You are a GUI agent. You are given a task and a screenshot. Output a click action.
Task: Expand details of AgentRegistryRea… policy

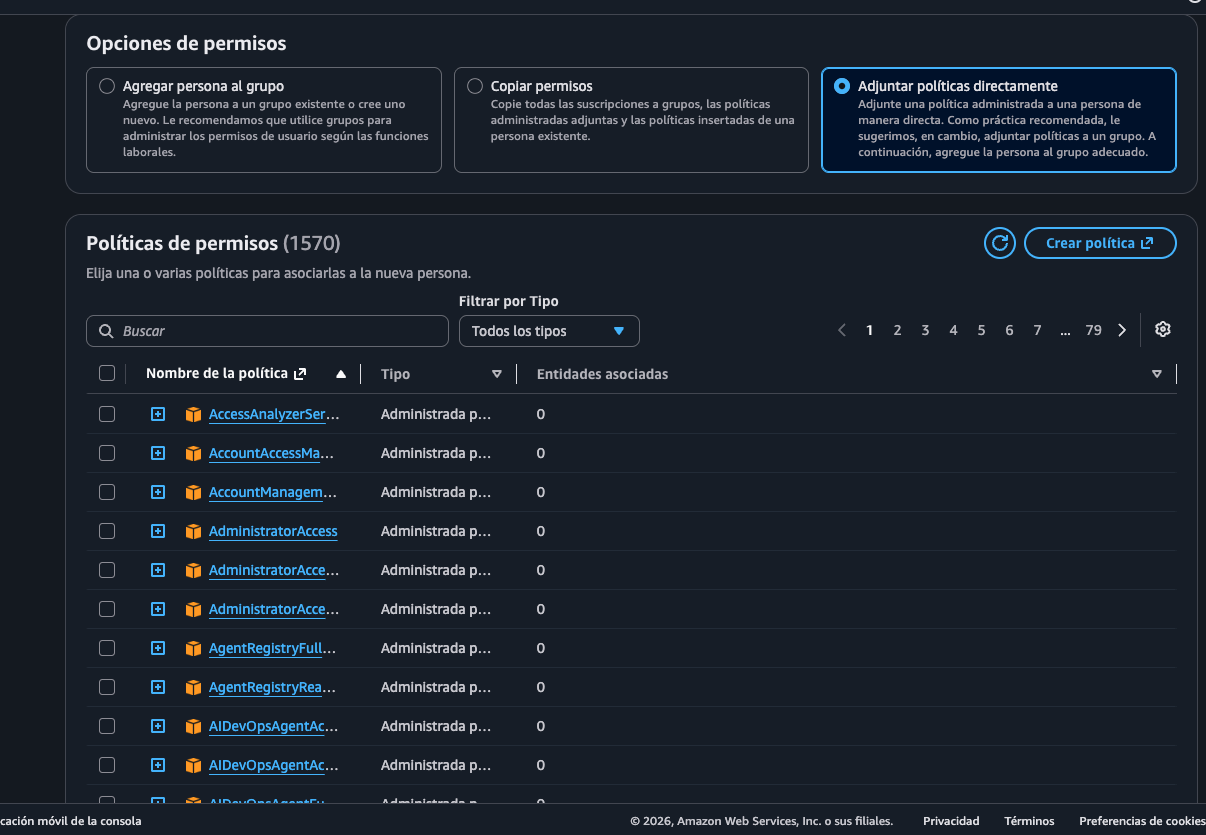(x=158, y=687)
